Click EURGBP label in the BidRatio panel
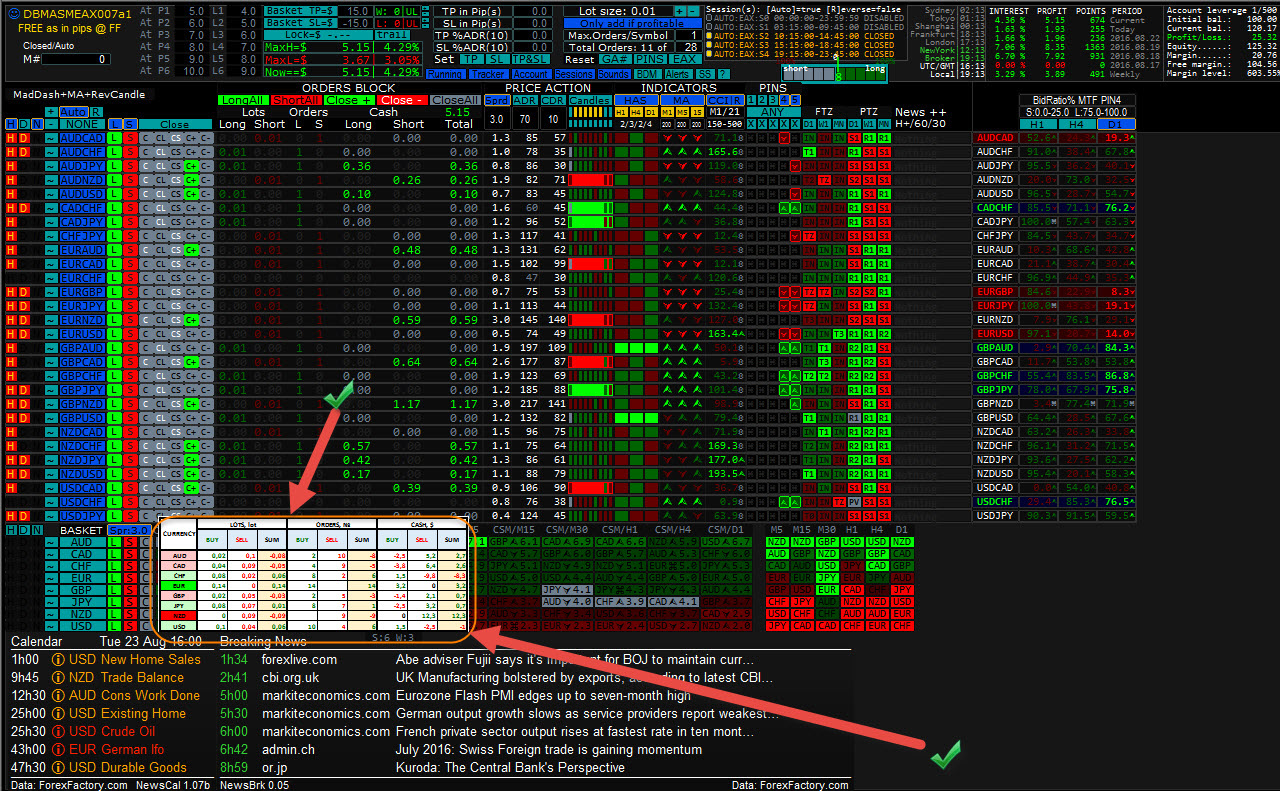 [994, 291]
